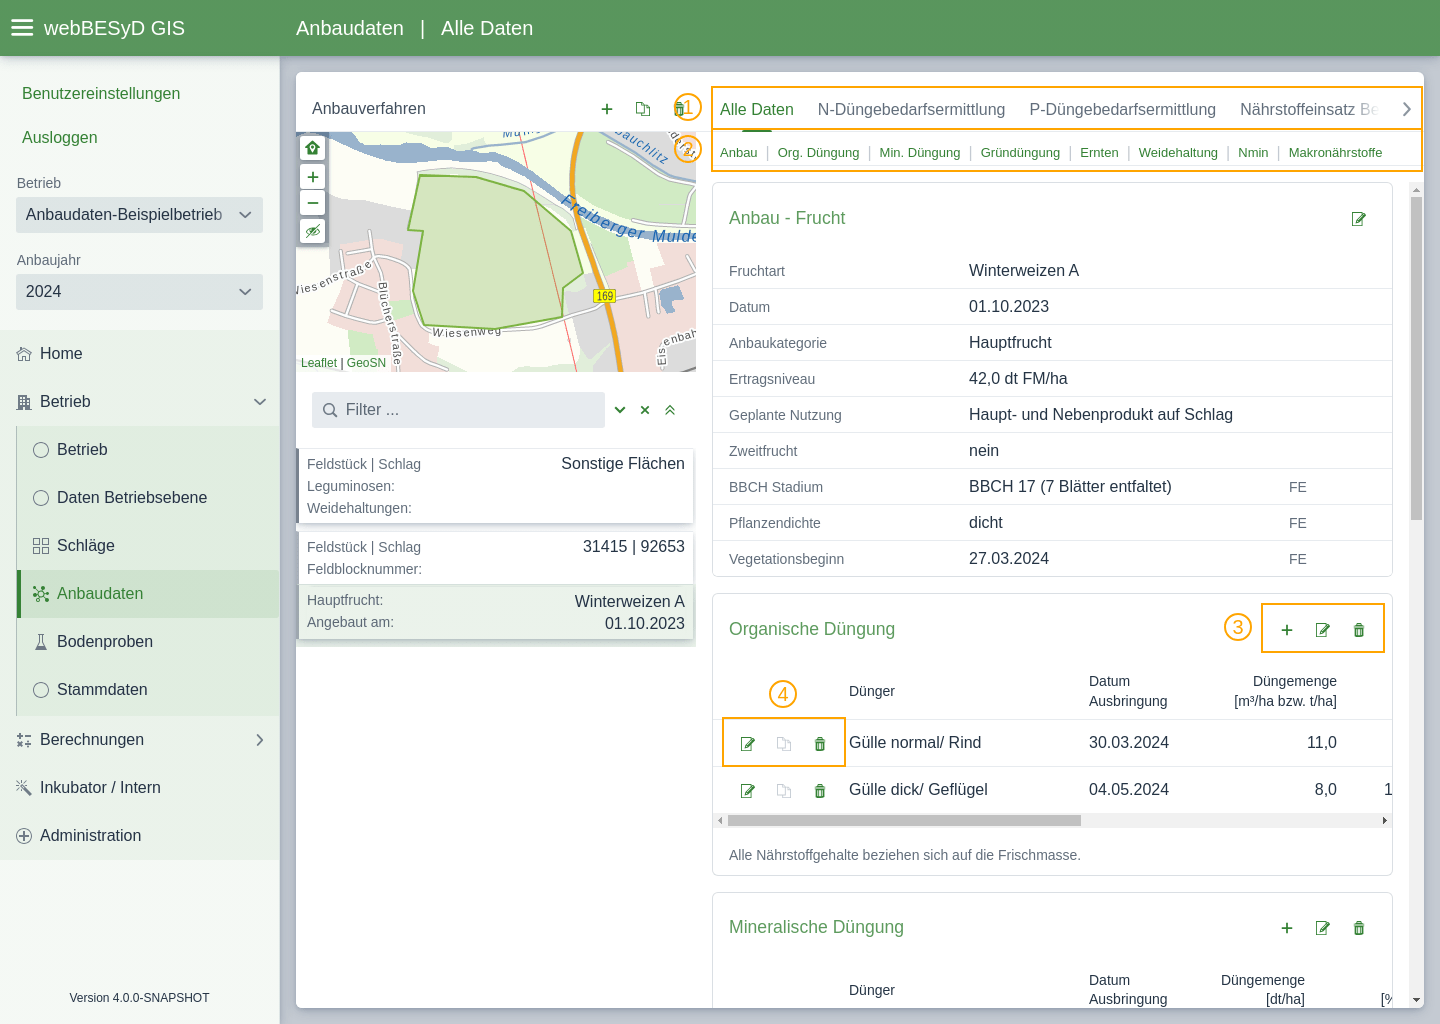The width and height of the screenshot is (1440, 1024).
Task: Jump to Gründüngung section link
Action: coord(1020,153)
